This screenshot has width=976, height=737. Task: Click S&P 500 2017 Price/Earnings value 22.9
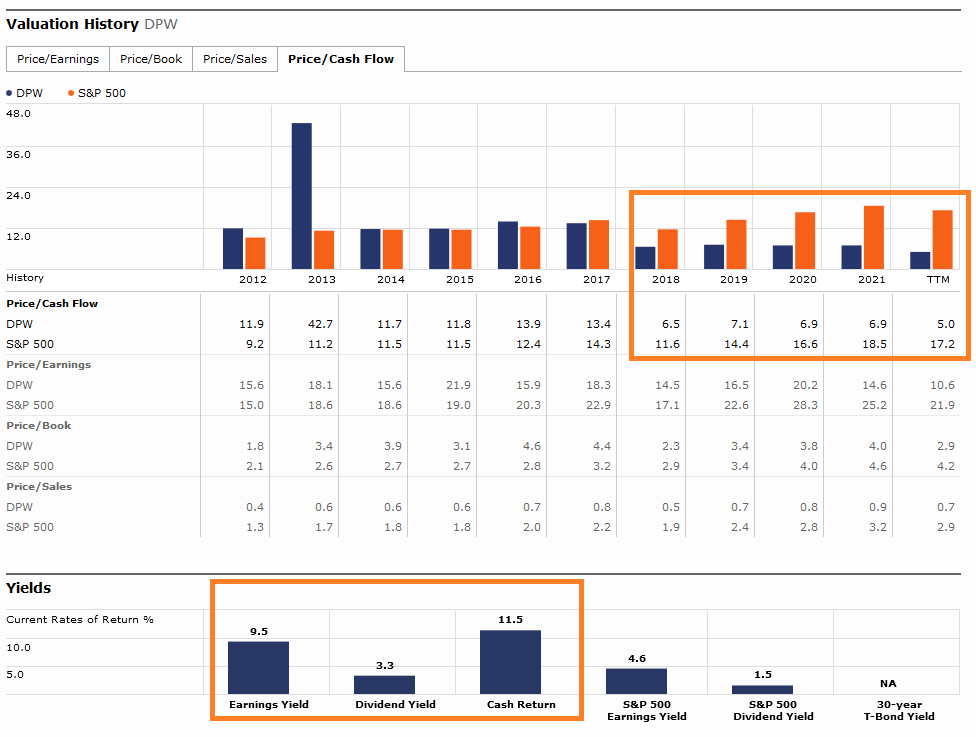(x=598, y=405)
